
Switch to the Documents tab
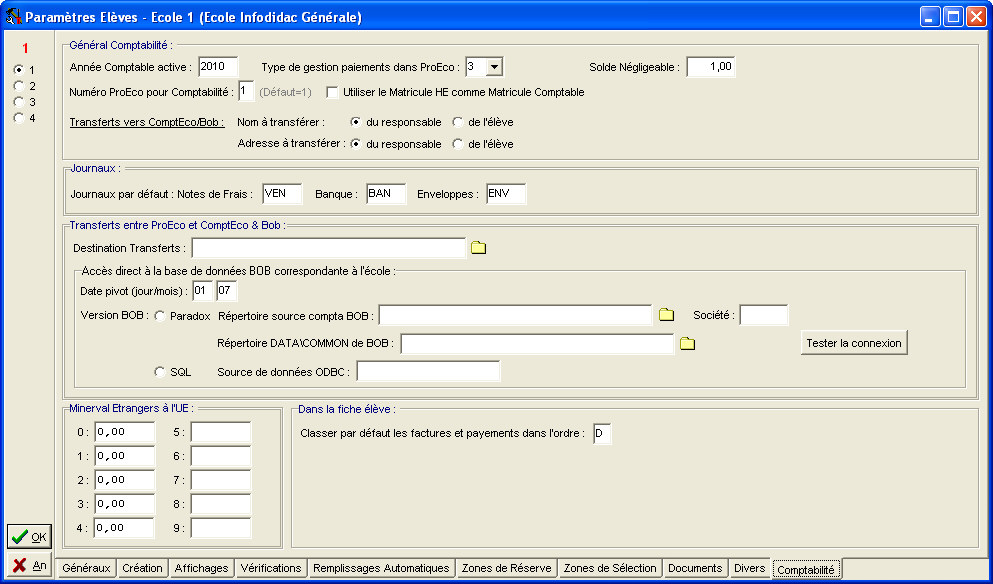[695, 568]
